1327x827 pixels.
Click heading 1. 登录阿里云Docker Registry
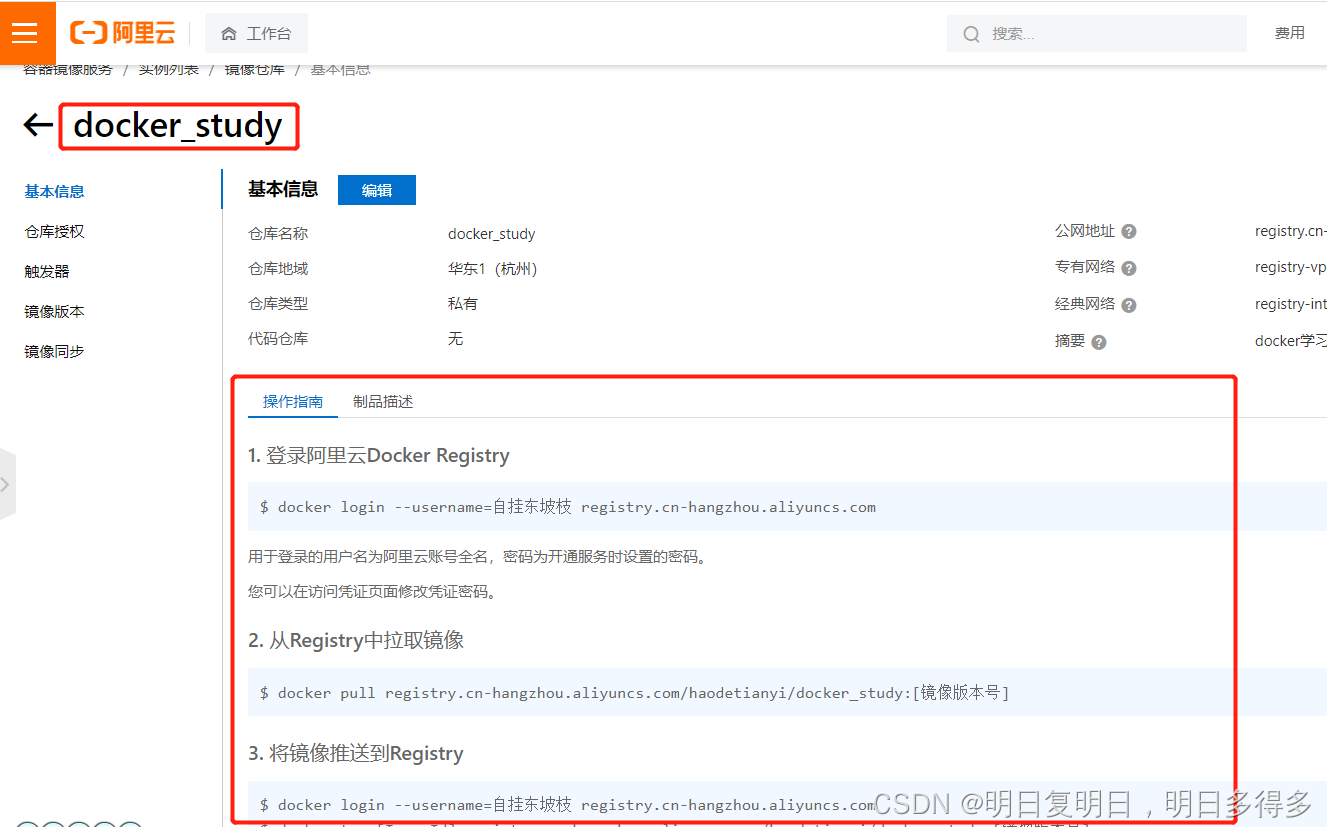(x=379, y=456)
